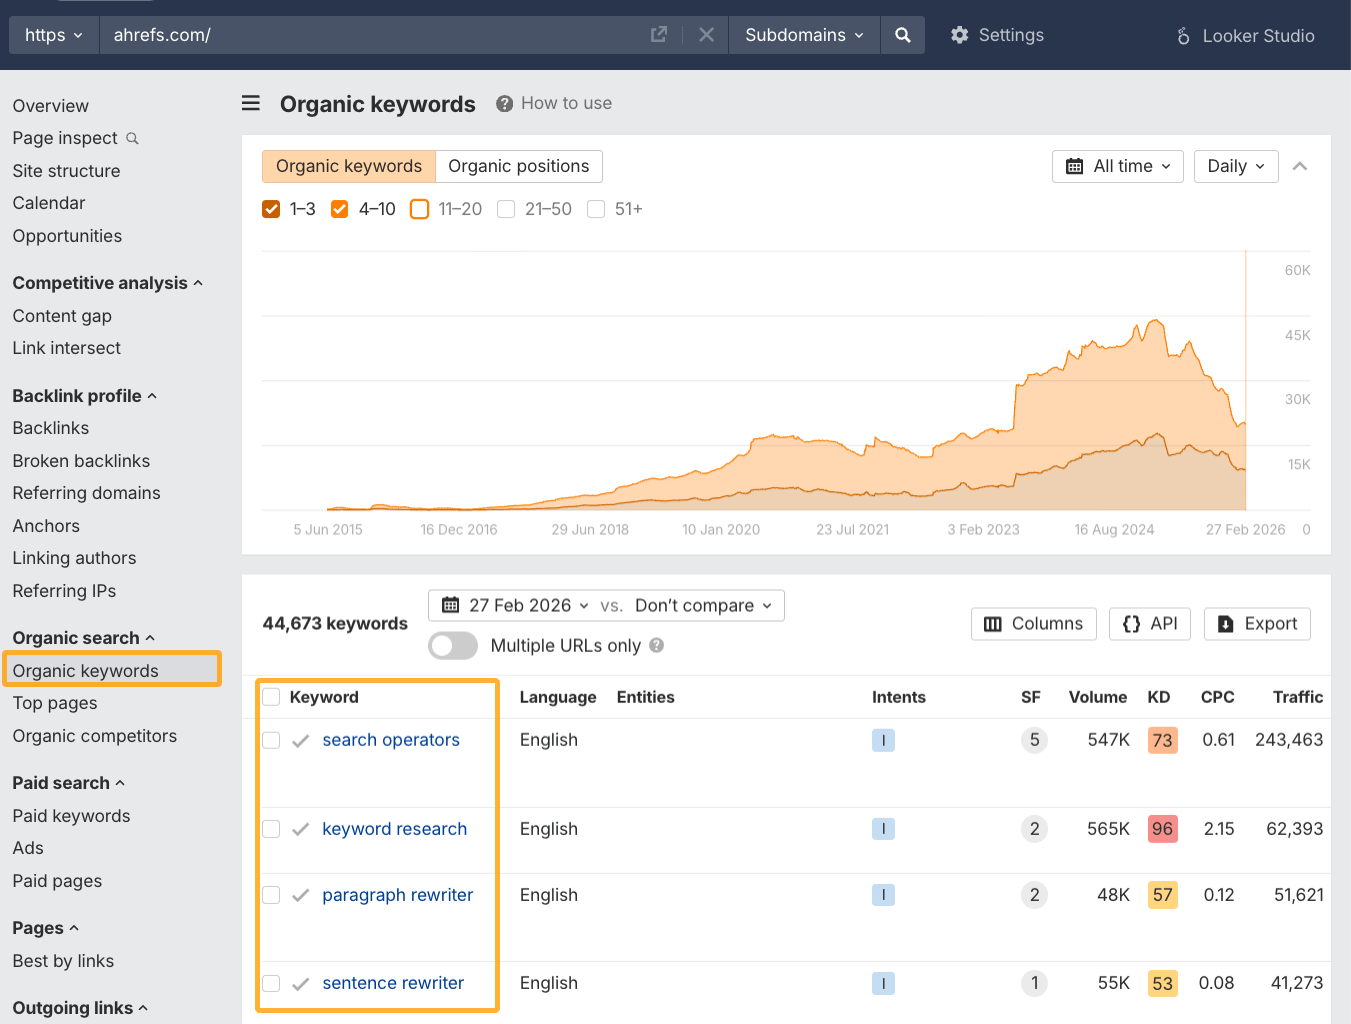Open the Columns configuration

coord(1033,623)
